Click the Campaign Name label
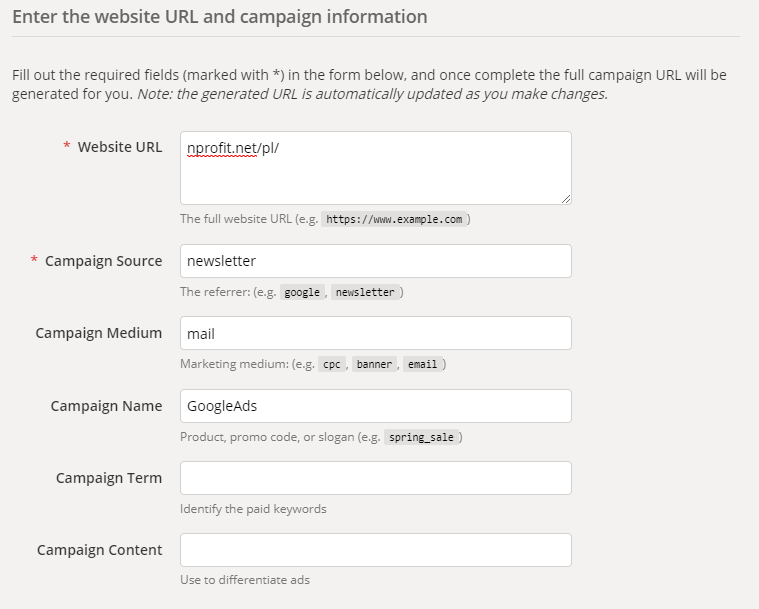 pos(106,406)
